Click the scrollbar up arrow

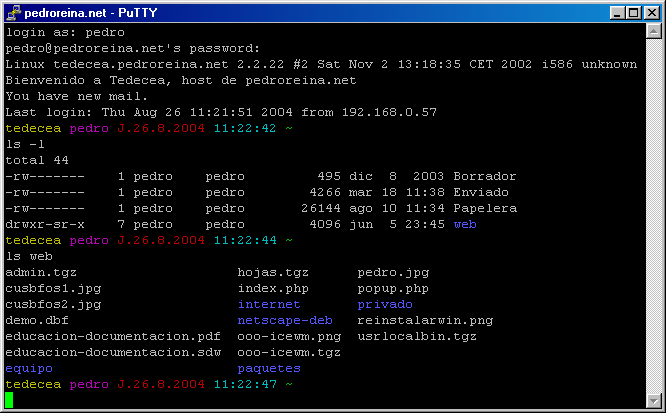[x=652, y=33]
